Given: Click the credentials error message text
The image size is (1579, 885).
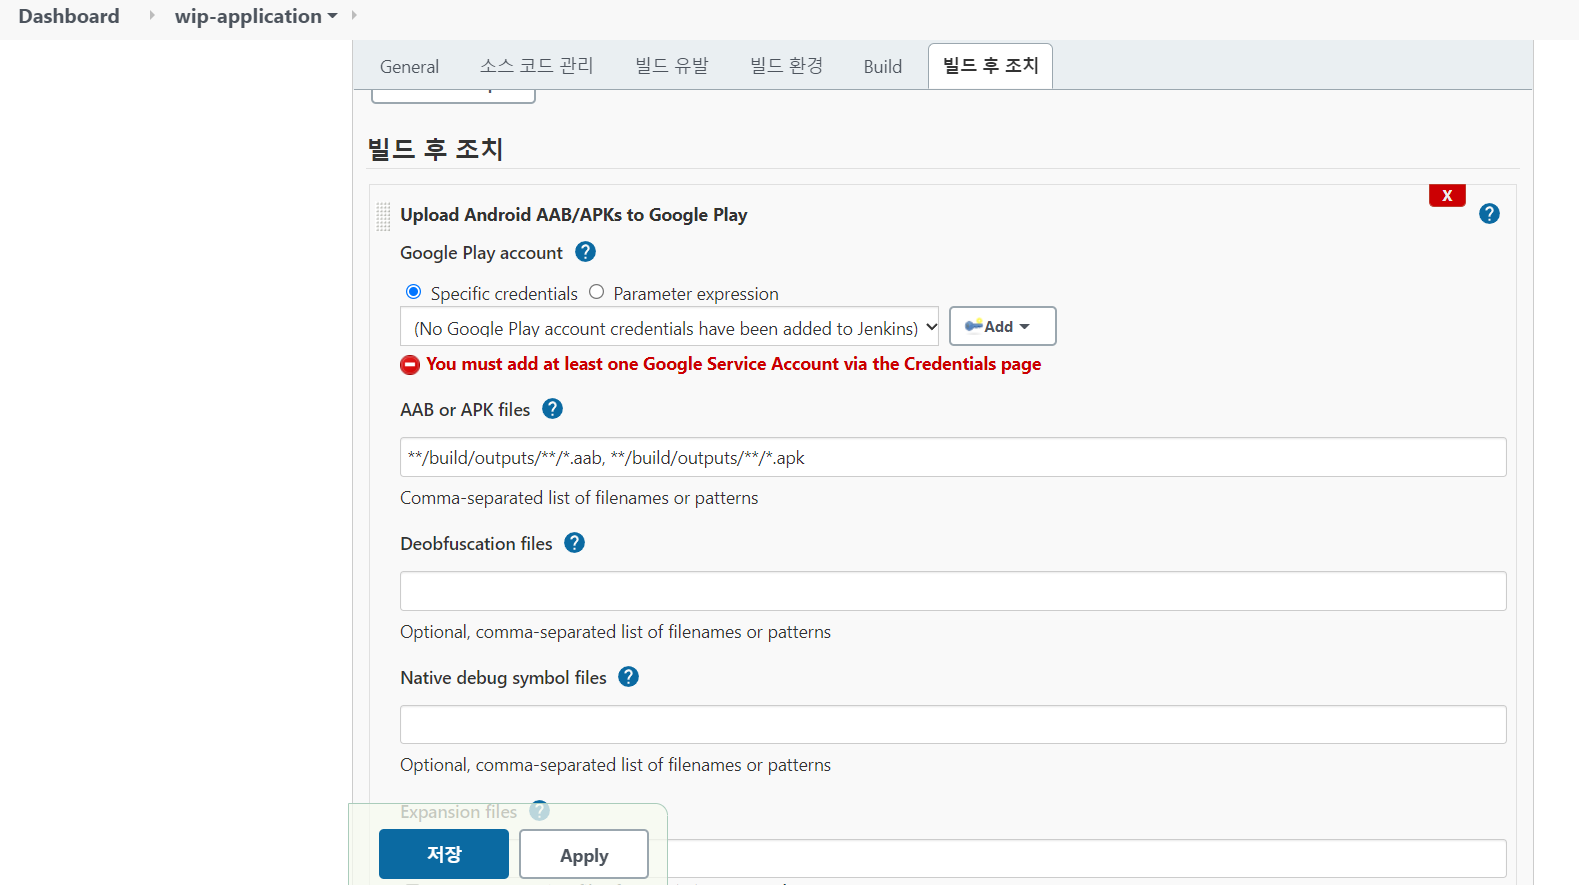Looking at the screenshot, I should click(x=734, y=364).
